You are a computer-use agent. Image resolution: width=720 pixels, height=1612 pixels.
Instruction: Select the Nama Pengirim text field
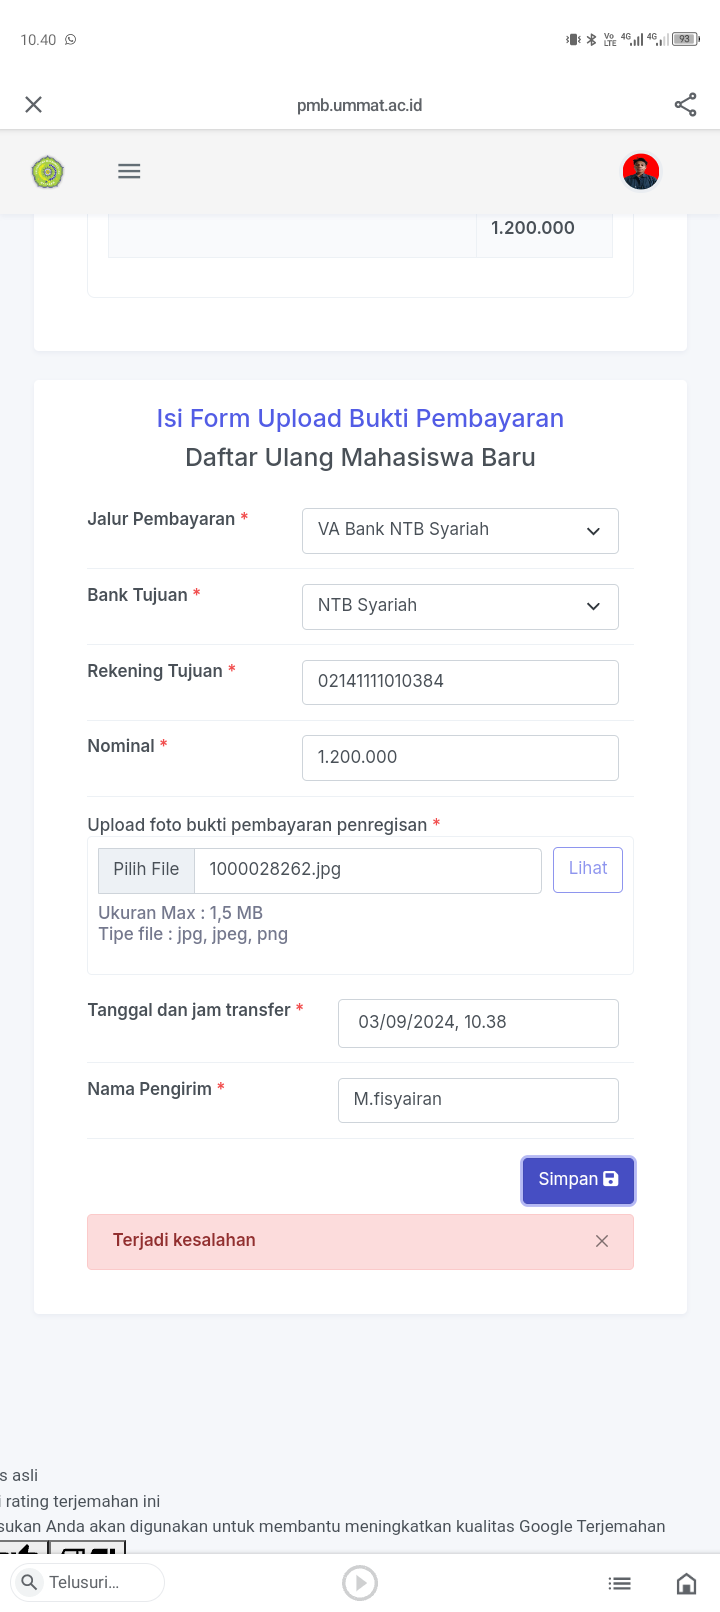[478, 1100]
